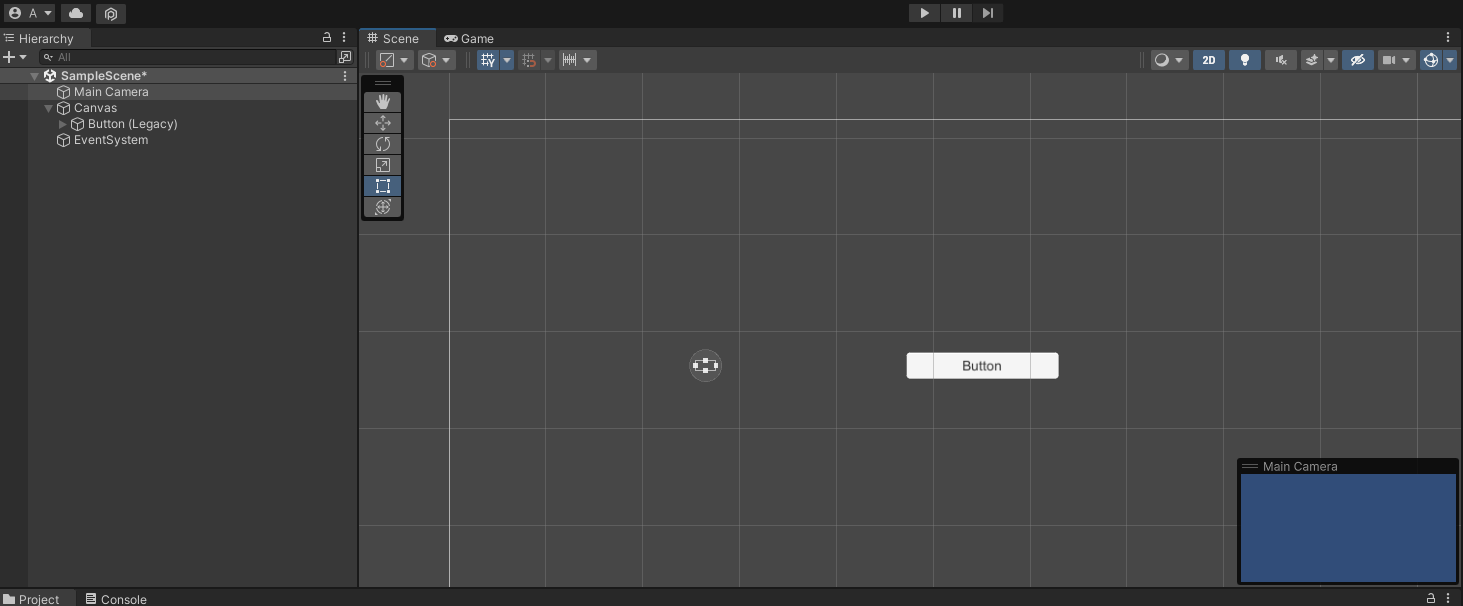The height and width of the screenshot is (606, 1463).
Task: Select the Rotate tool
Action: point(383,144)
